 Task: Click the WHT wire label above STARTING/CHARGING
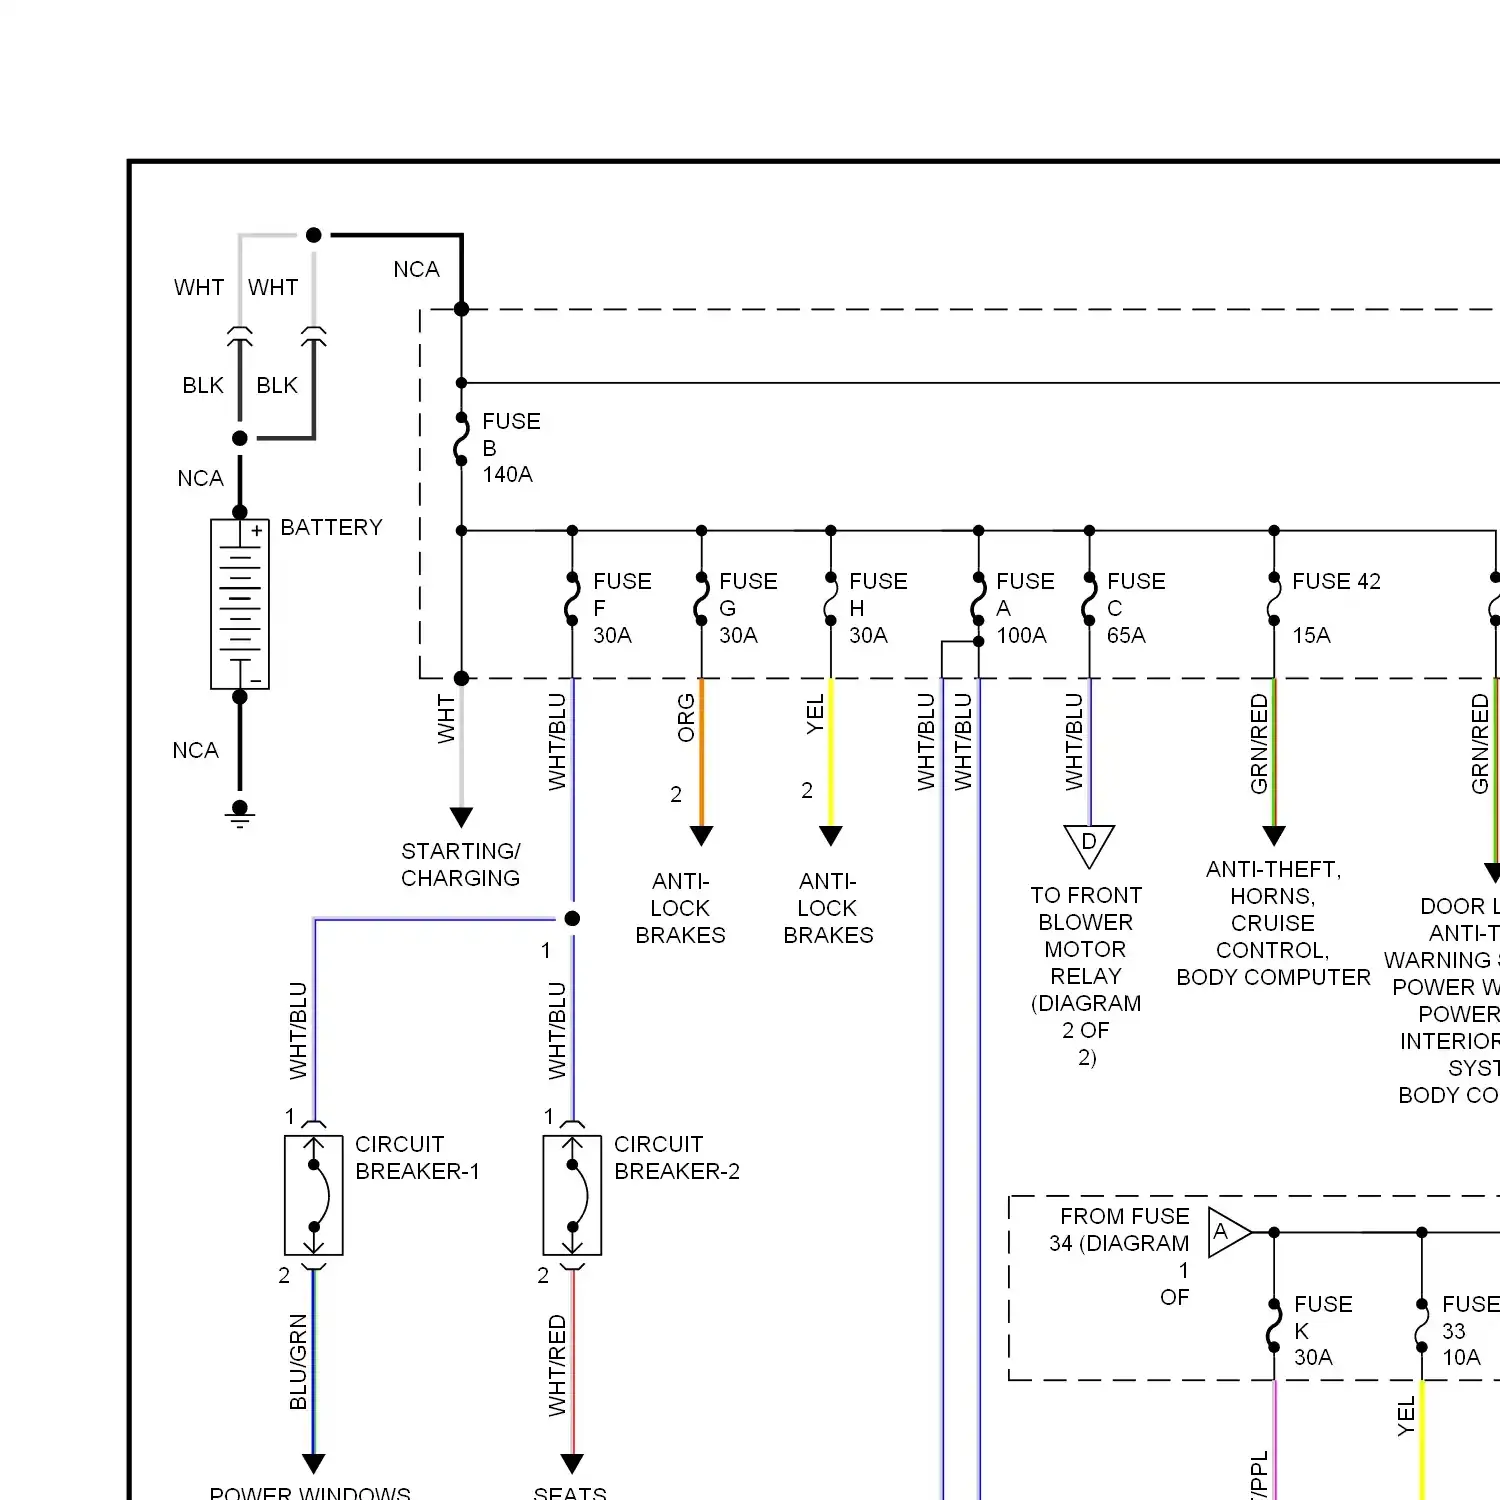click(446, 719)
